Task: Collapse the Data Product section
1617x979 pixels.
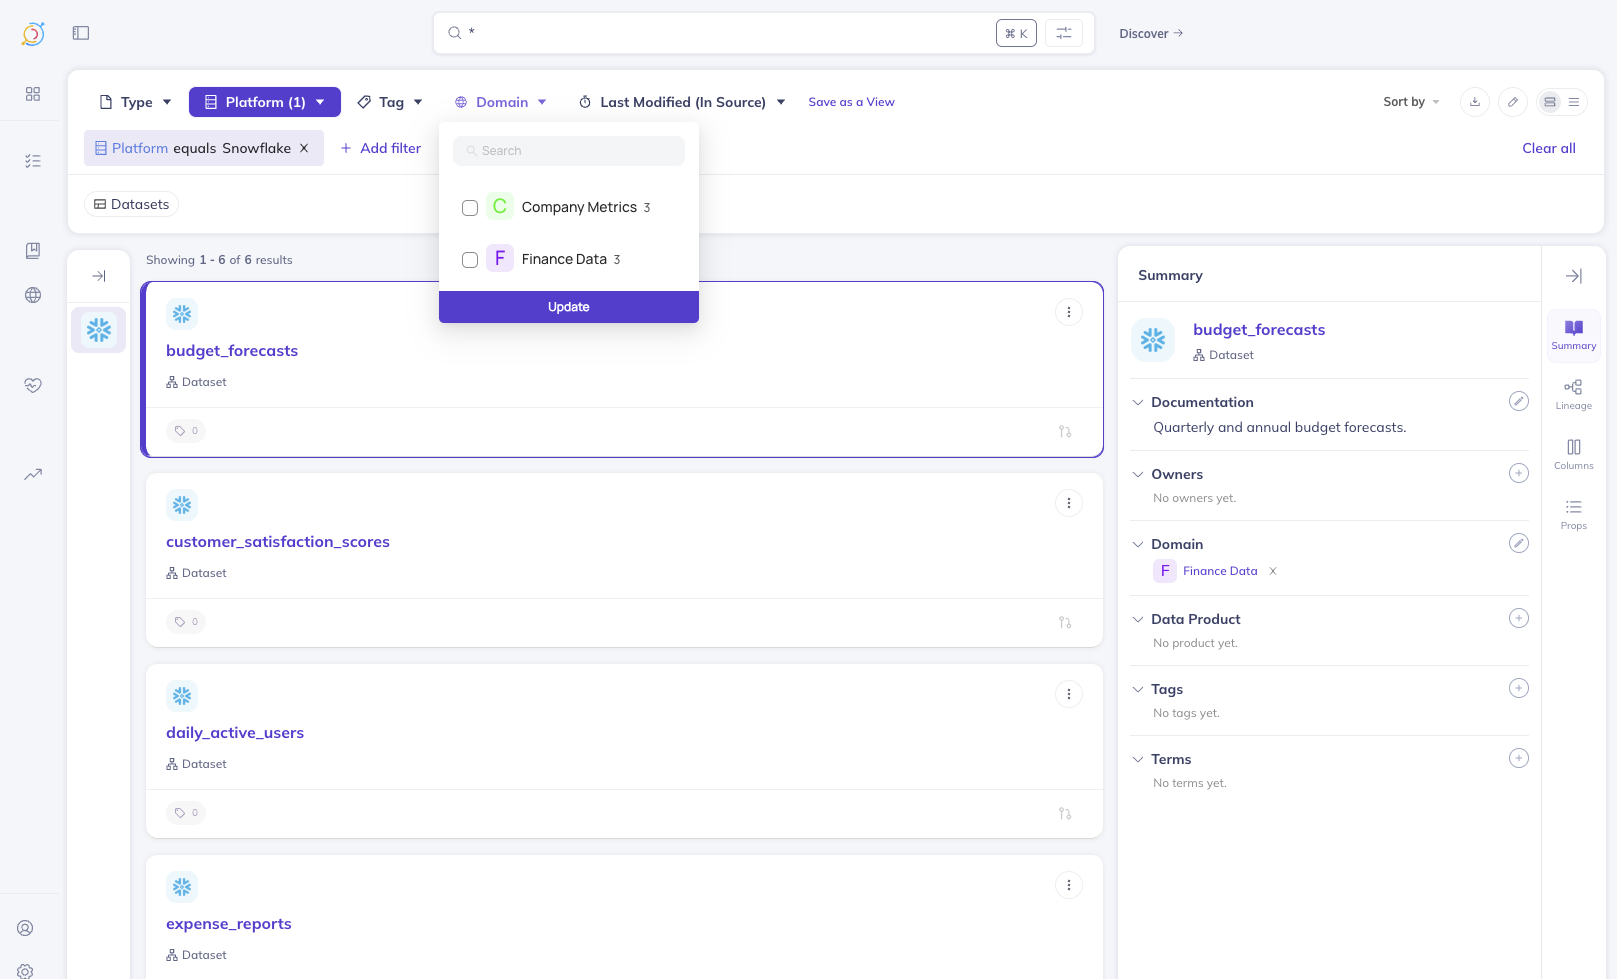Action: point(1138,619)
